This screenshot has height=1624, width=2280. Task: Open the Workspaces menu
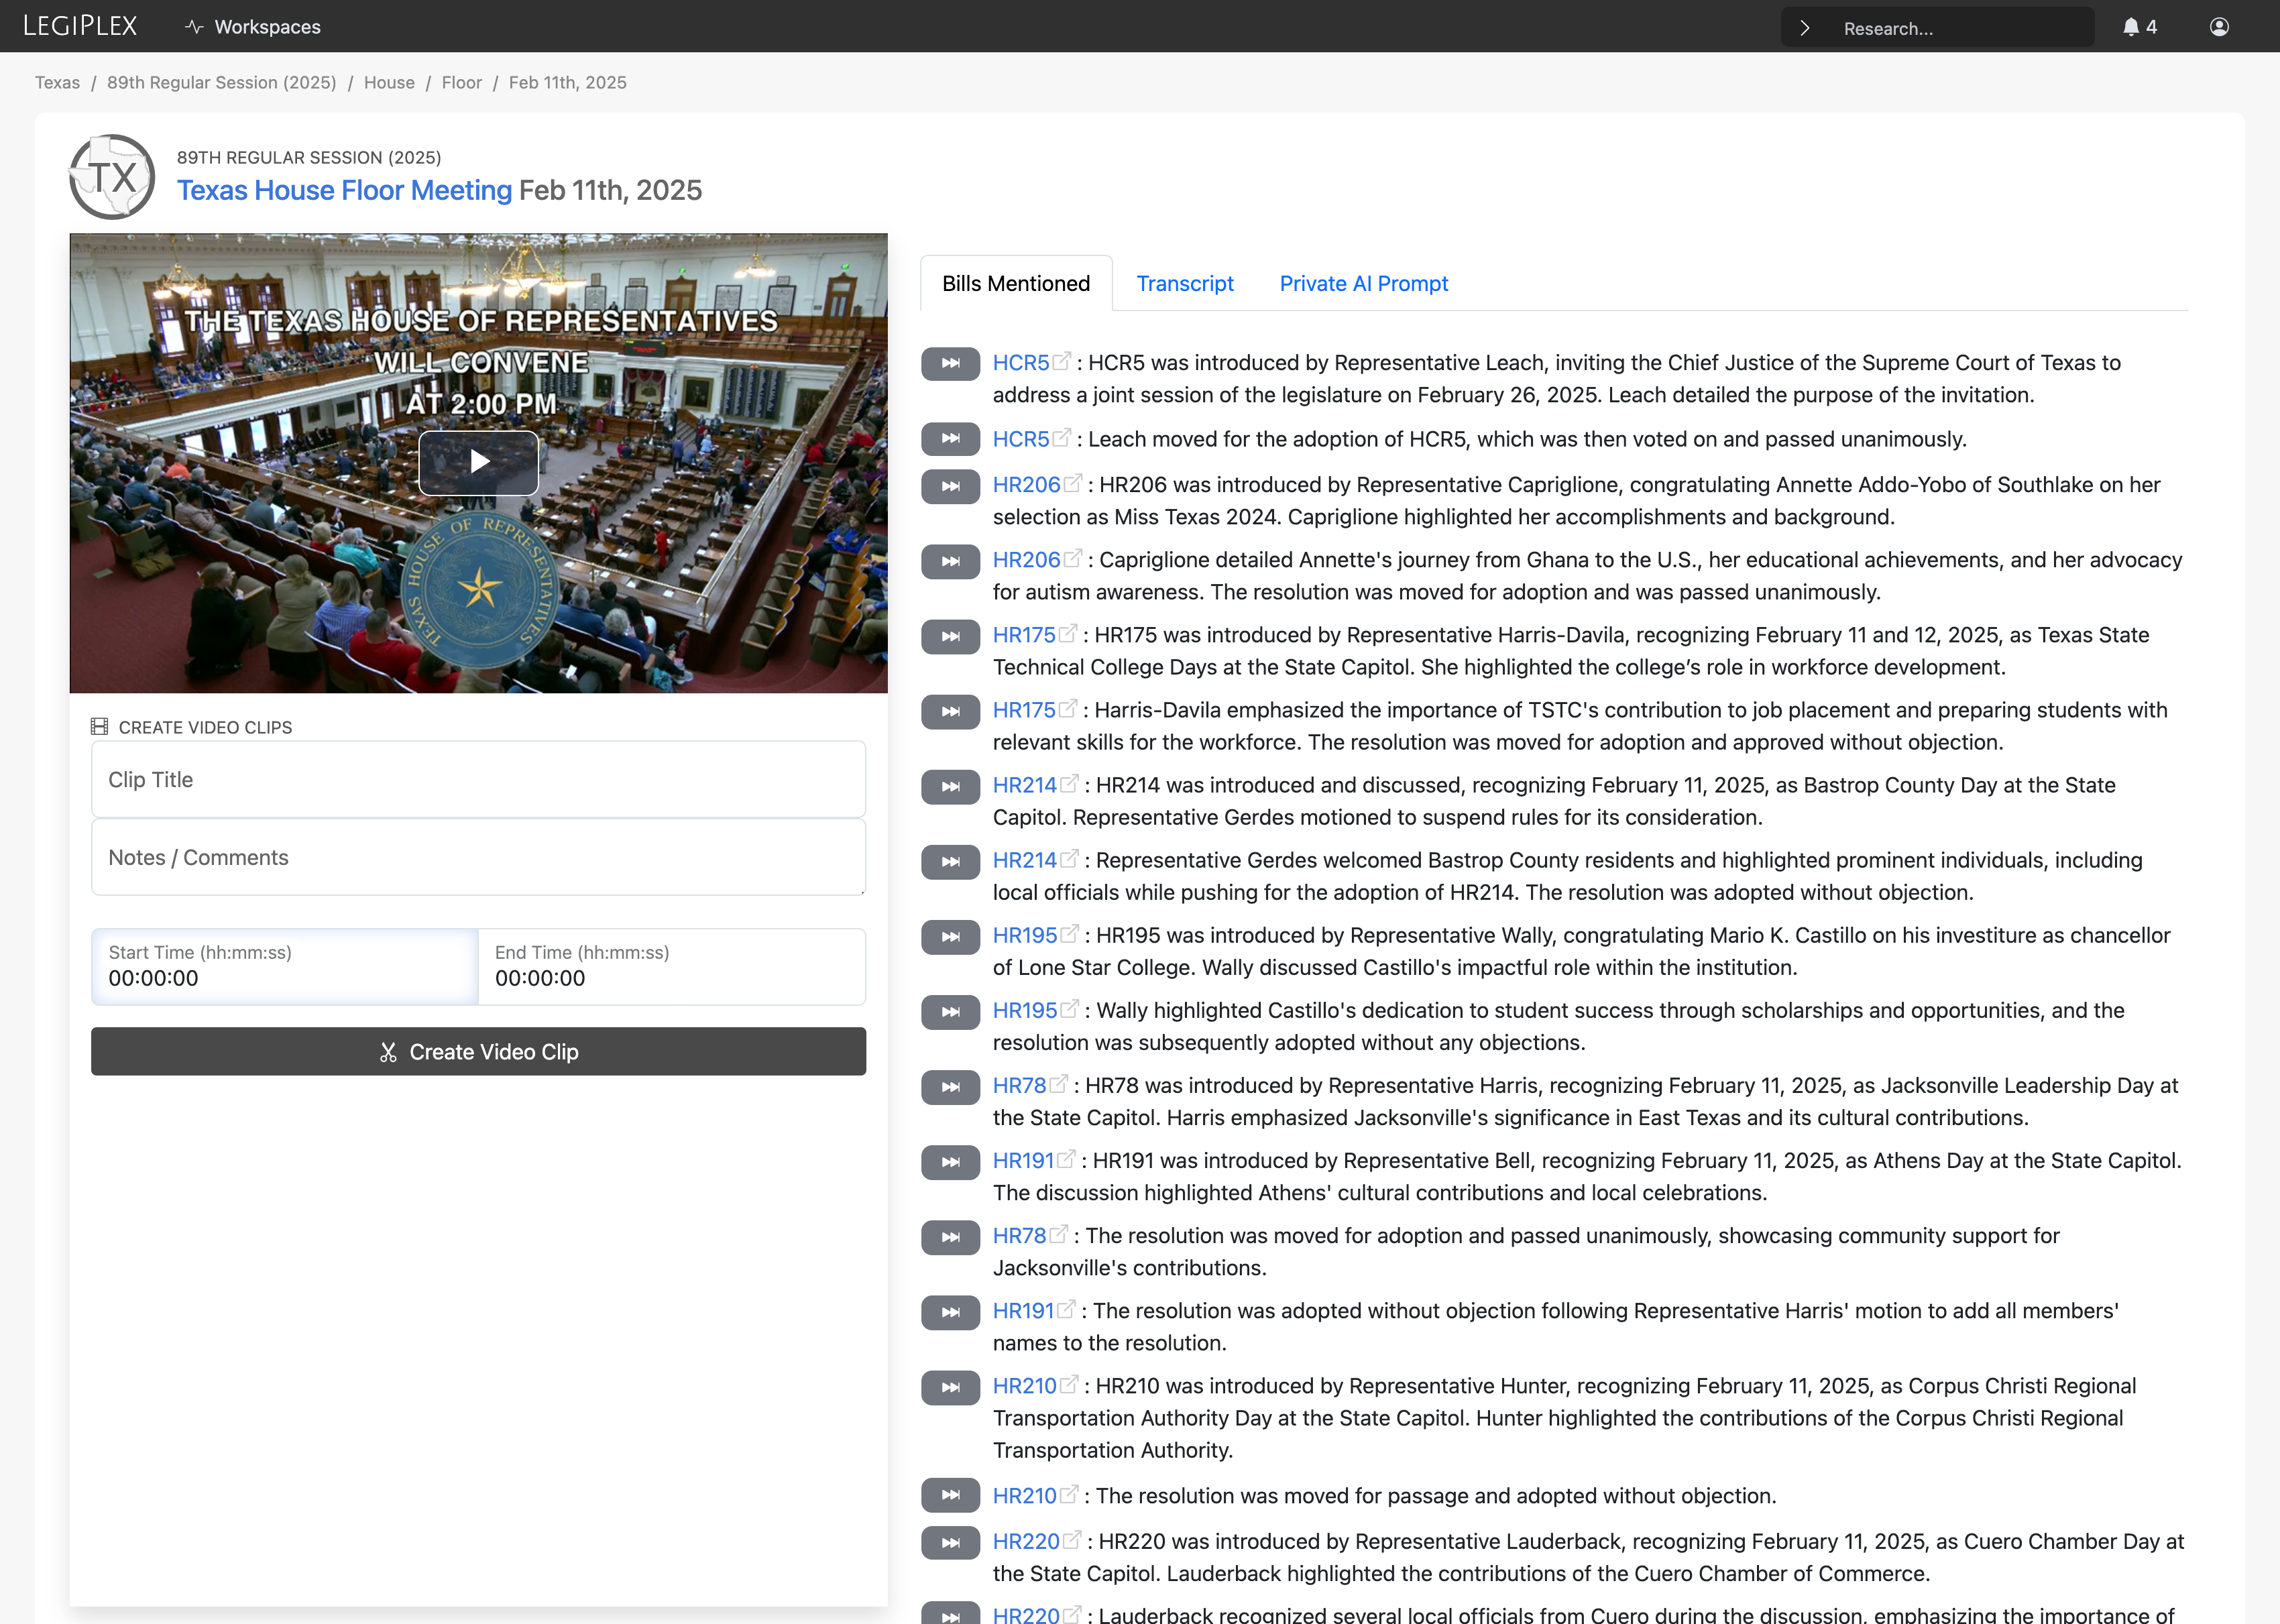253,27
